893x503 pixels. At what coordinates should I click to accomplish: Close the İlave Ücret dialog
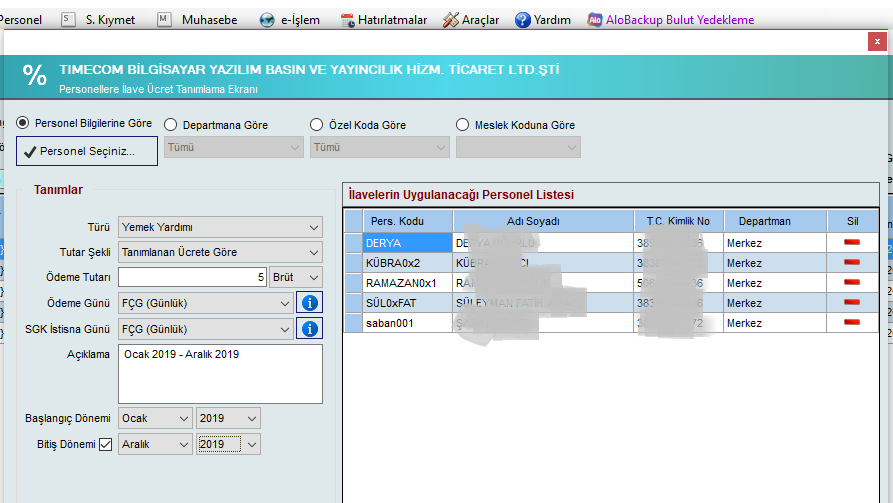[877, 42]
